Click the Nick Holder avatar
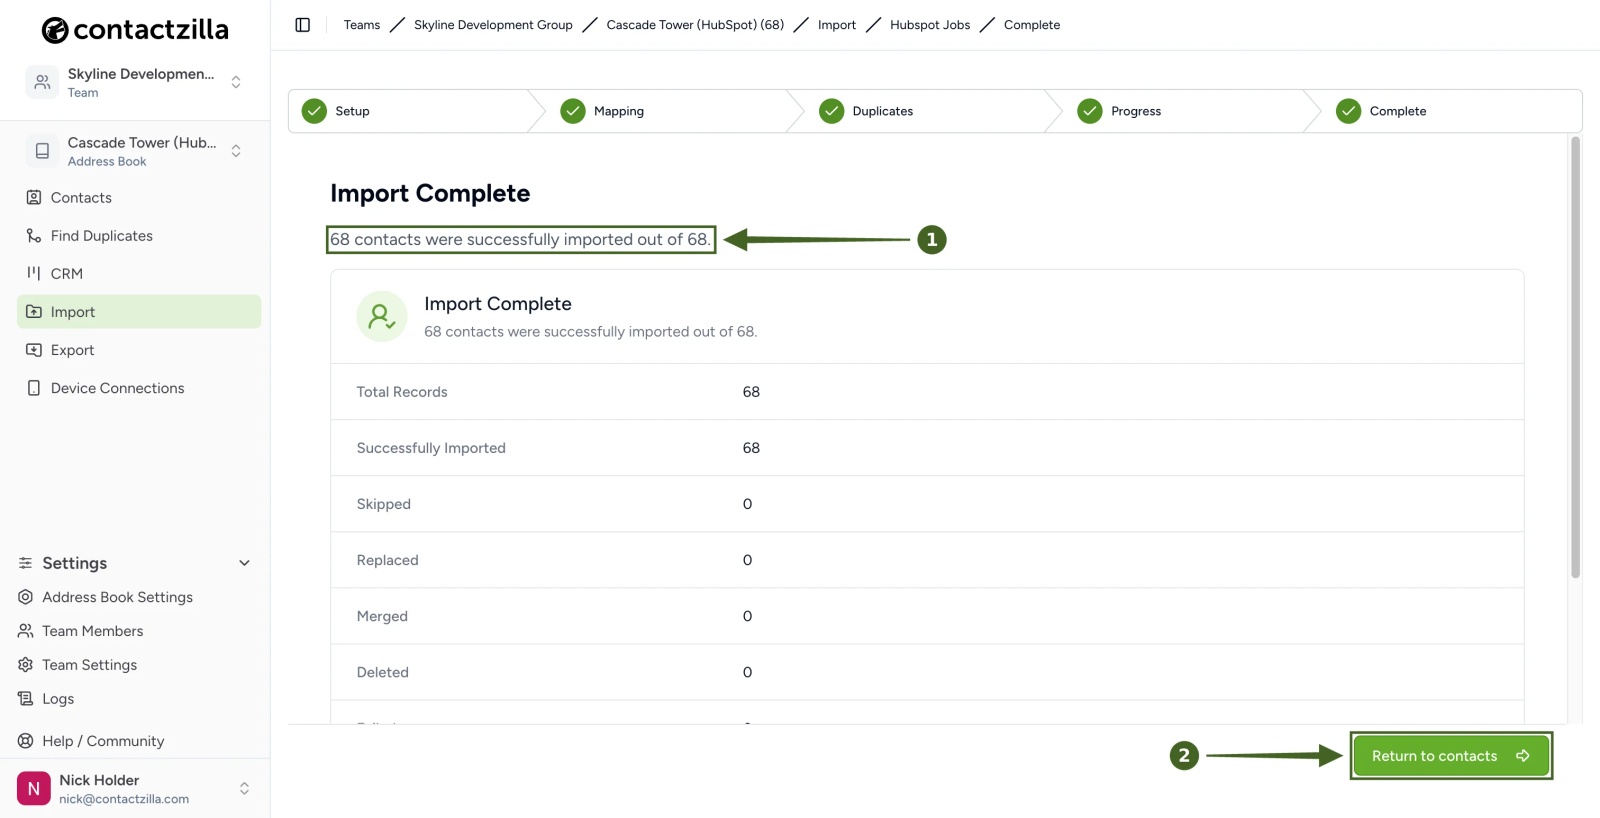The height and width of the screenshot is (818, 1600). click(x=34, y=788)
